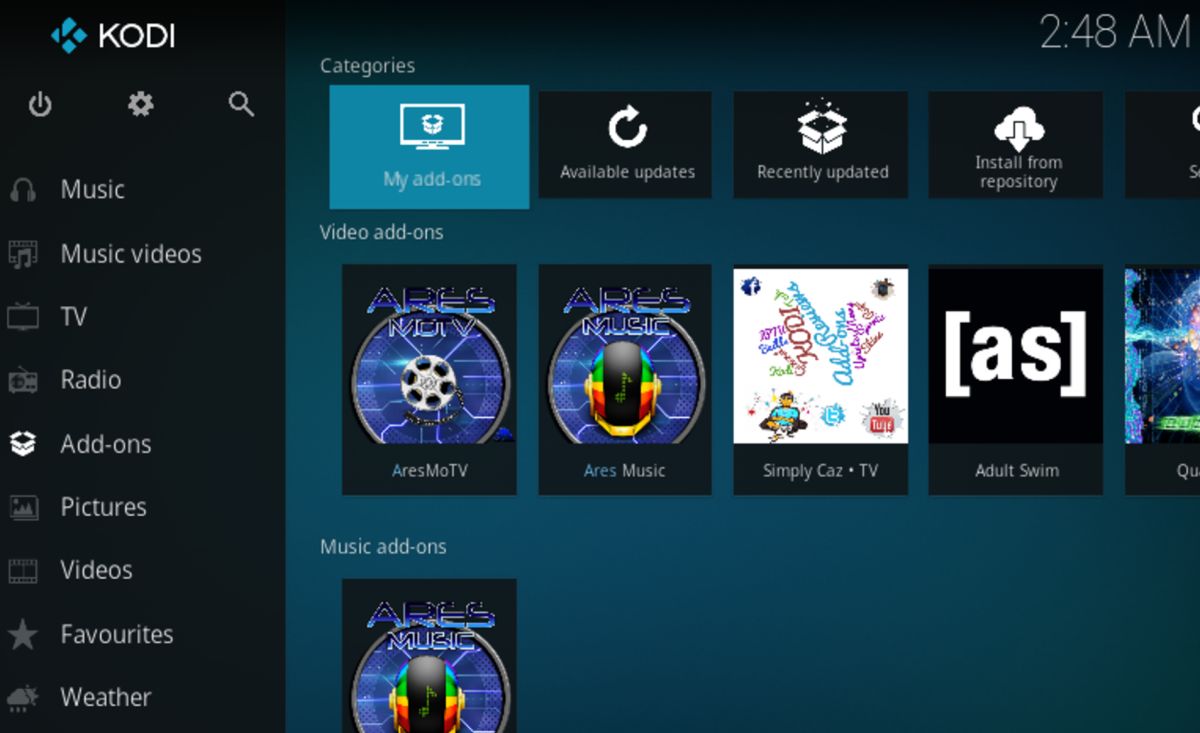Select TV in the sidebar
Image resolution: width=1200 pixels, height=733 pixels.
[73, 317]
